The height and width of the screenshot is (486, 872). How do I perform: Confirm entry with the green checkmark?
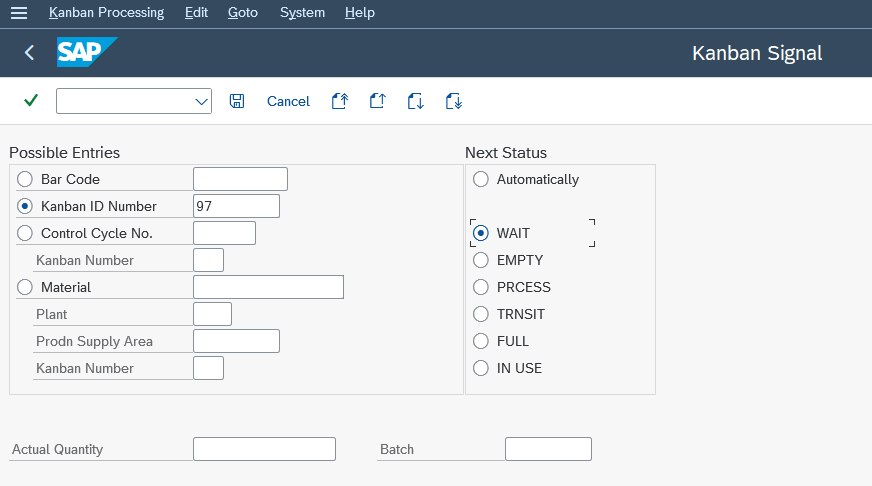[x=31, y=101]
